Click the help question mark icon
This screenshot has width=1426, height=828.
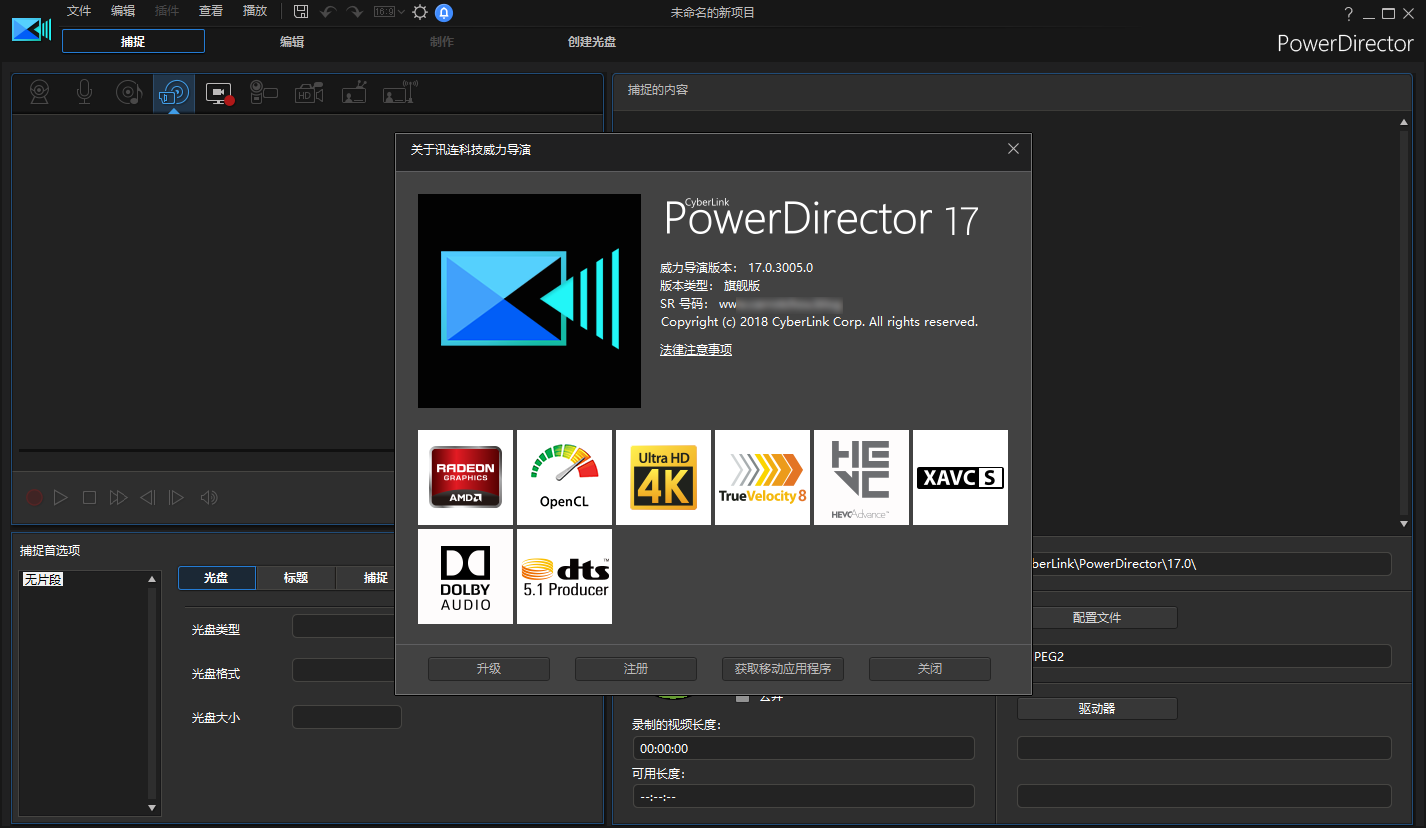(1349, 13)
